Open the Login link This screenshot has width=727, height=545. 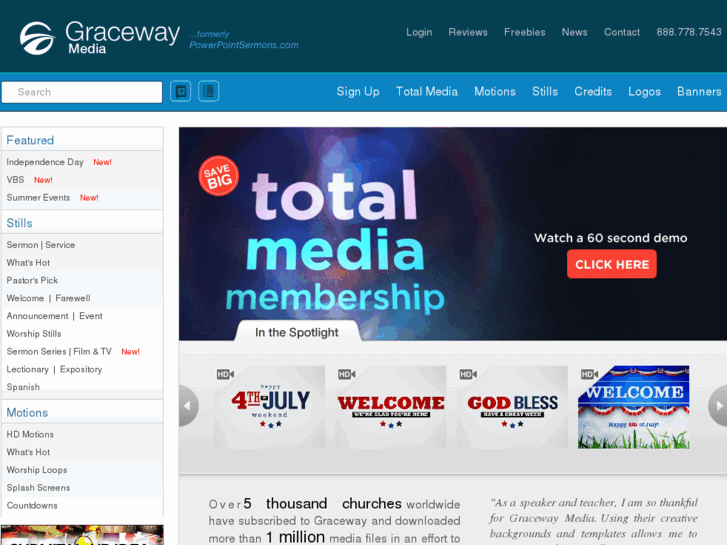click(x=419, y=32)
